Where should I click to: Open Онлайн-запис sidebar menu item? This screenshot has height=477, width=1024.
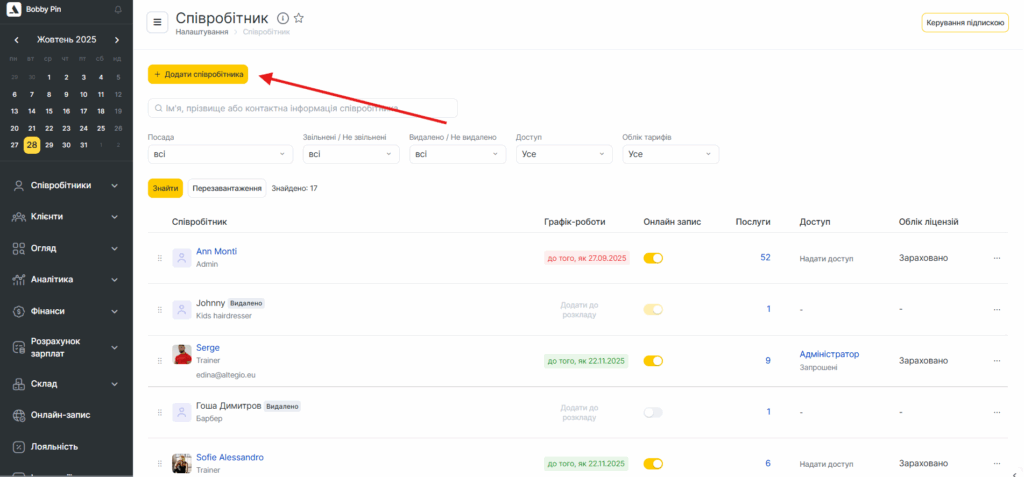click(66, 415)
